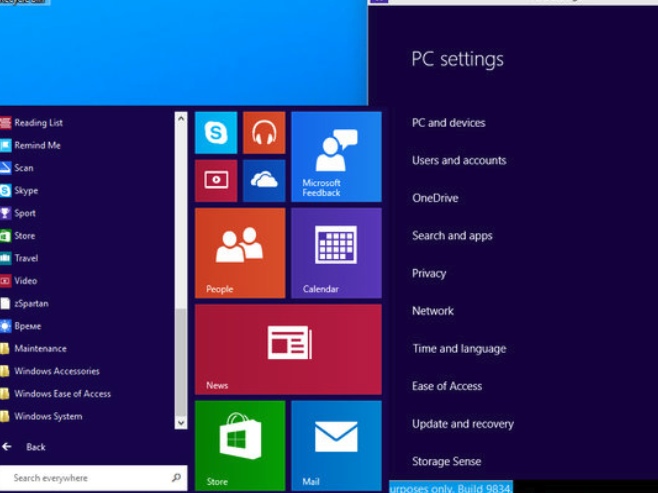Open the Calendar tile
658x493 pixels.
coord(336,253)
